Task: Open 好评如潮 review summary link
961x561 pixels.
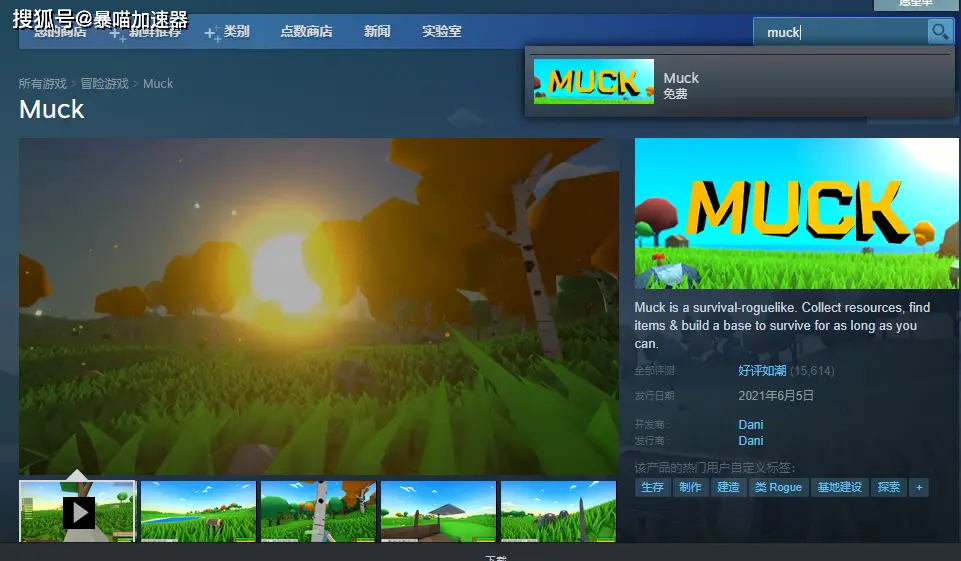Action: pos(762,370)
